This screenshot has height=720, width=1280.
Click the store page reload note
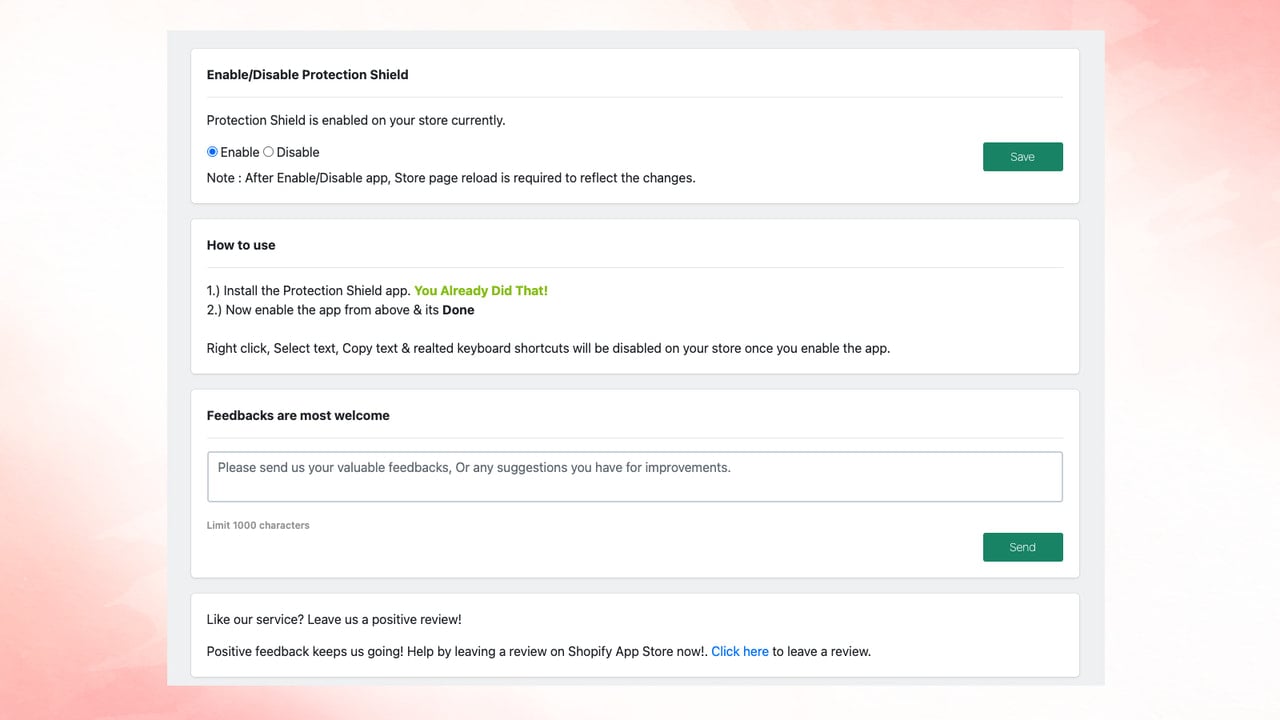[x=451, y=178]
